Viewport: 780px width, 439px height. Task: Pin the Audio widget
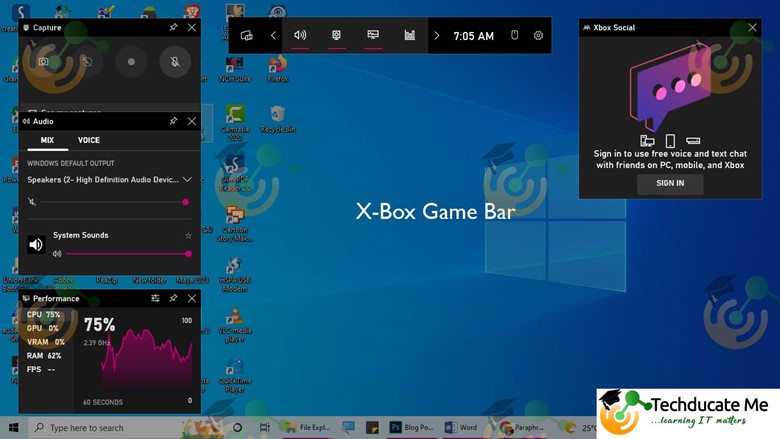(173, 121)
